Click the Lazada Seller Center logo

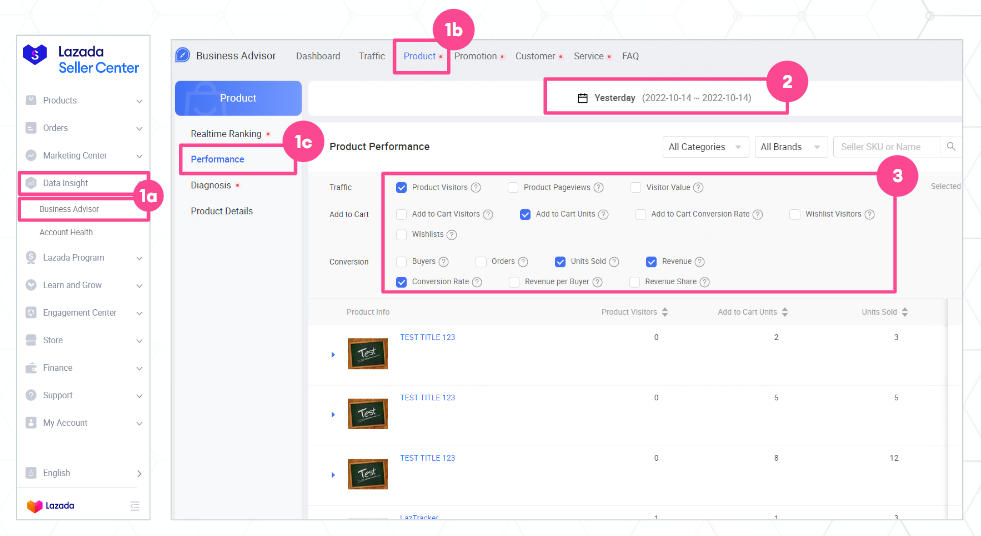[82, 59]
